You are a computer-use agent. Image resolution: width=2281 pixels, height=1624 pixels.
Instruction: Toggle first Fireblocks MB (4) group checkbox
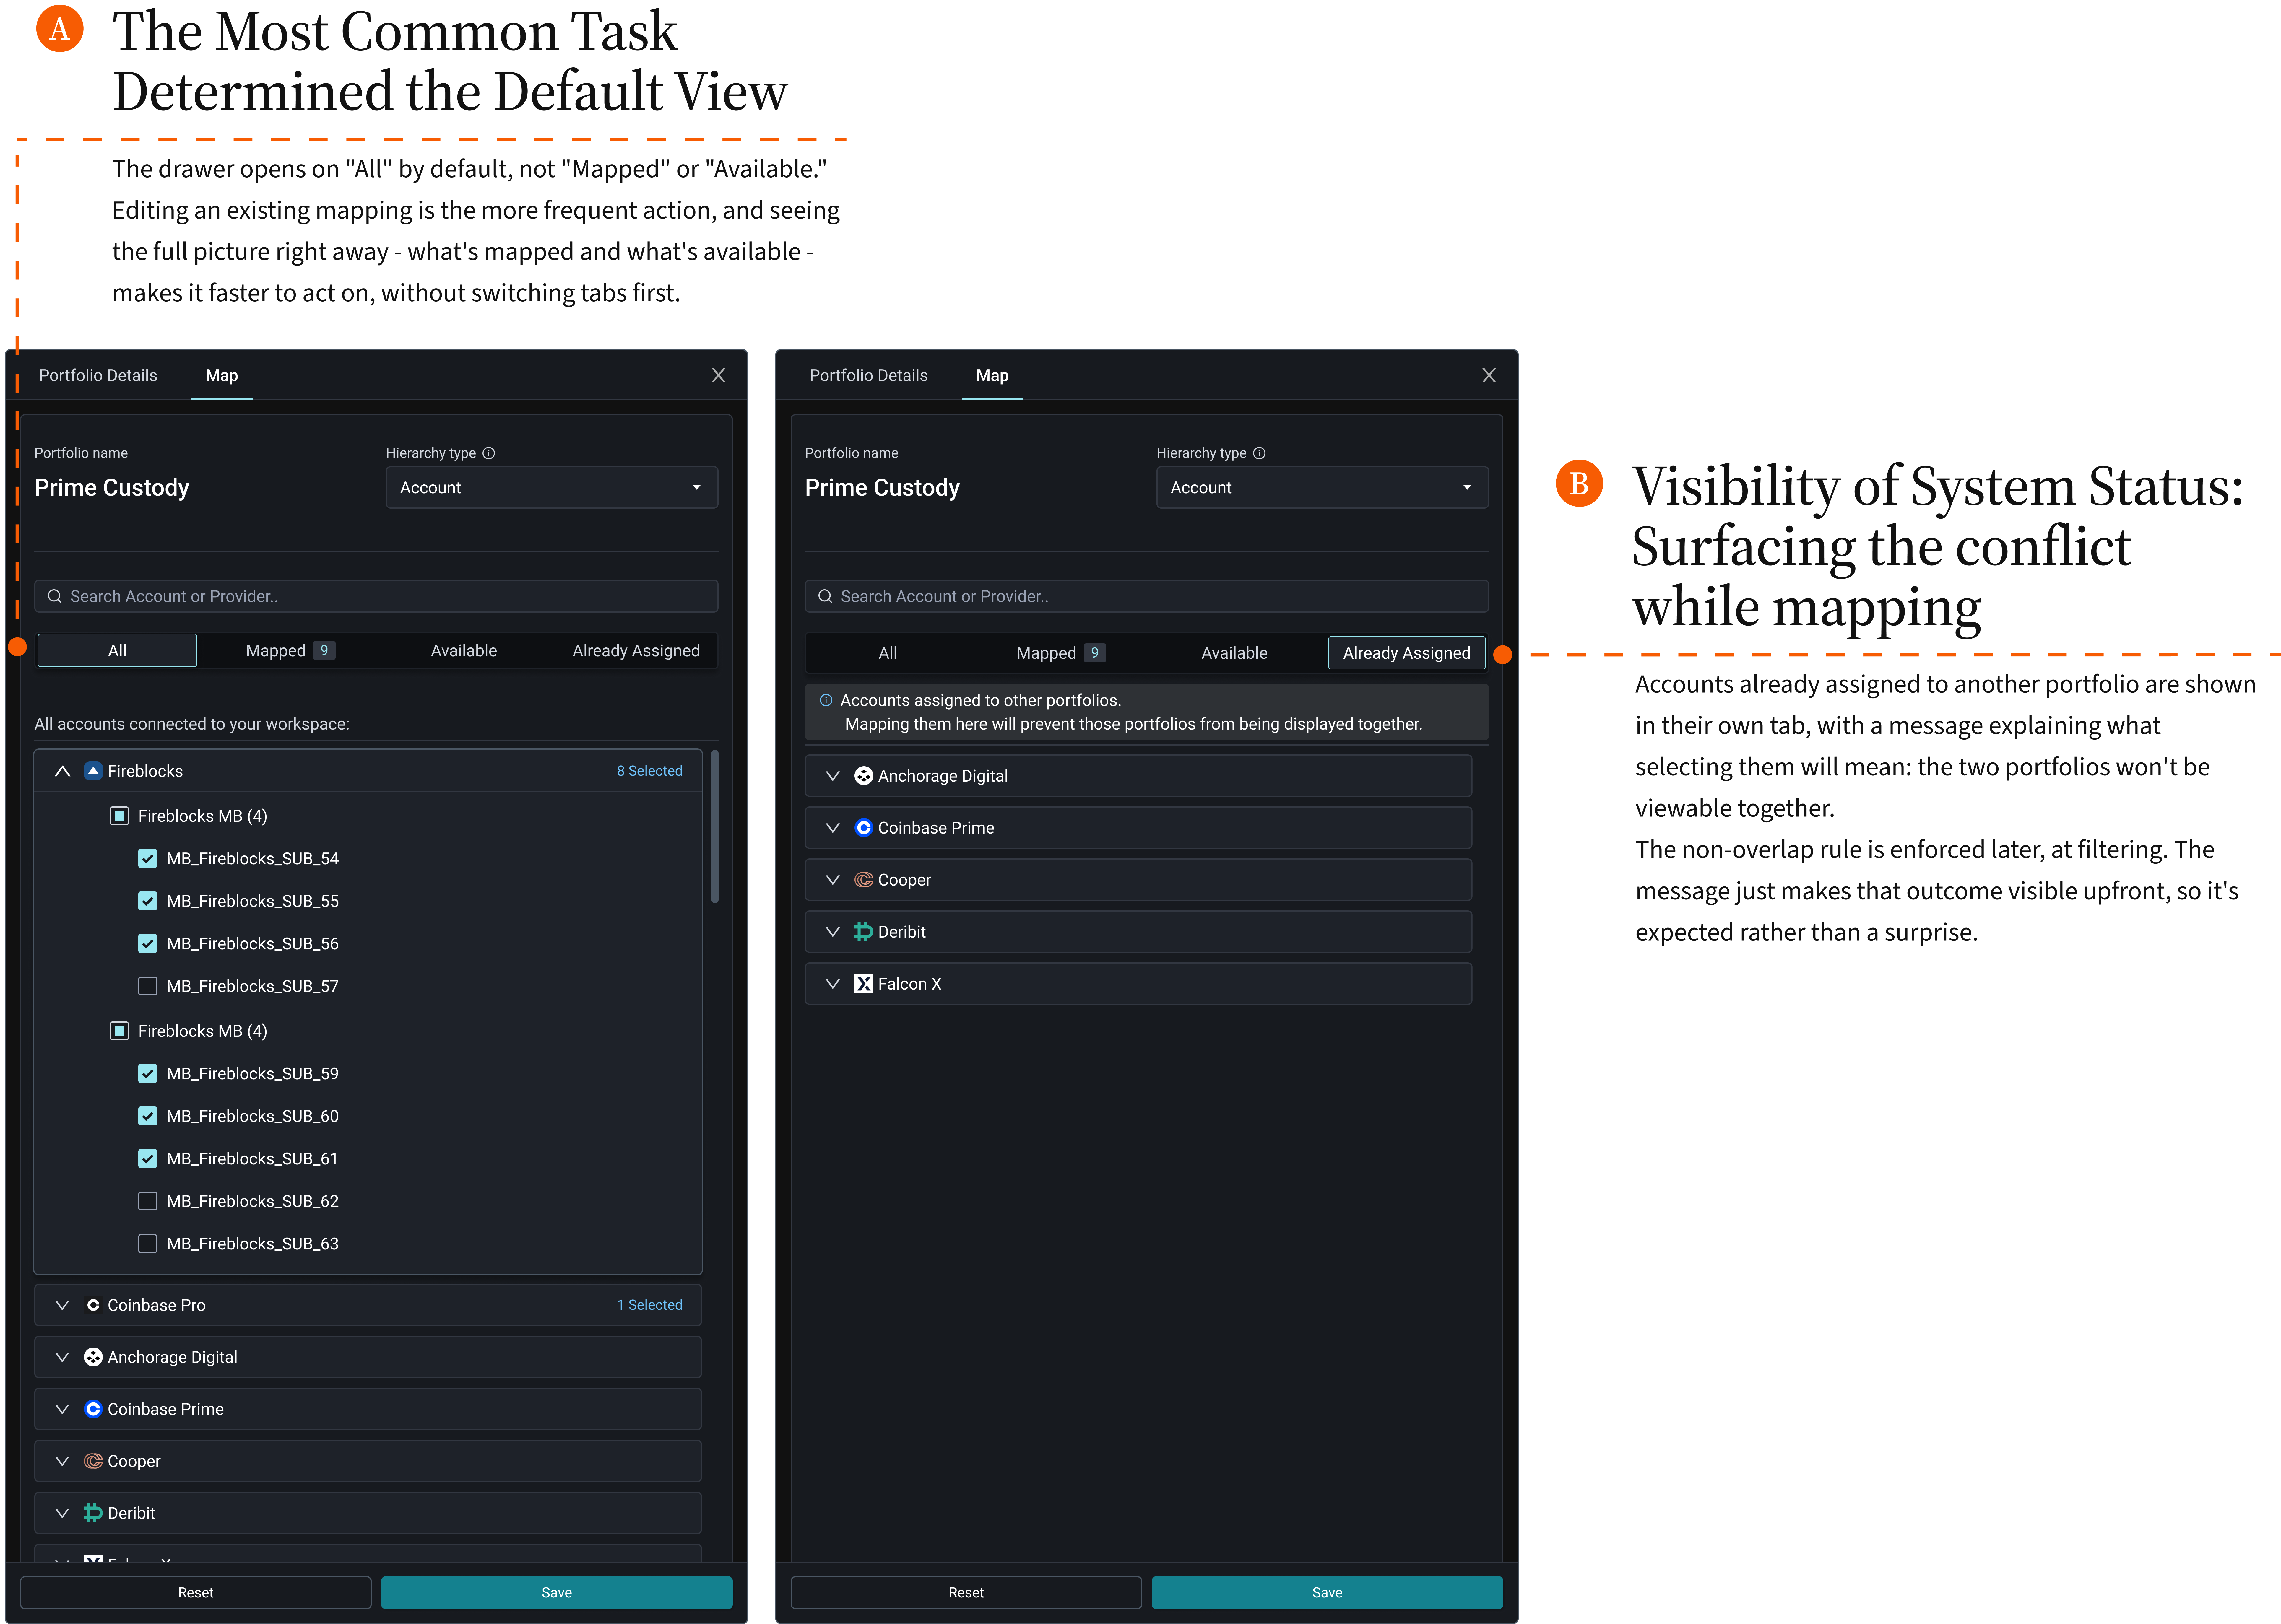tap(119, 816)
